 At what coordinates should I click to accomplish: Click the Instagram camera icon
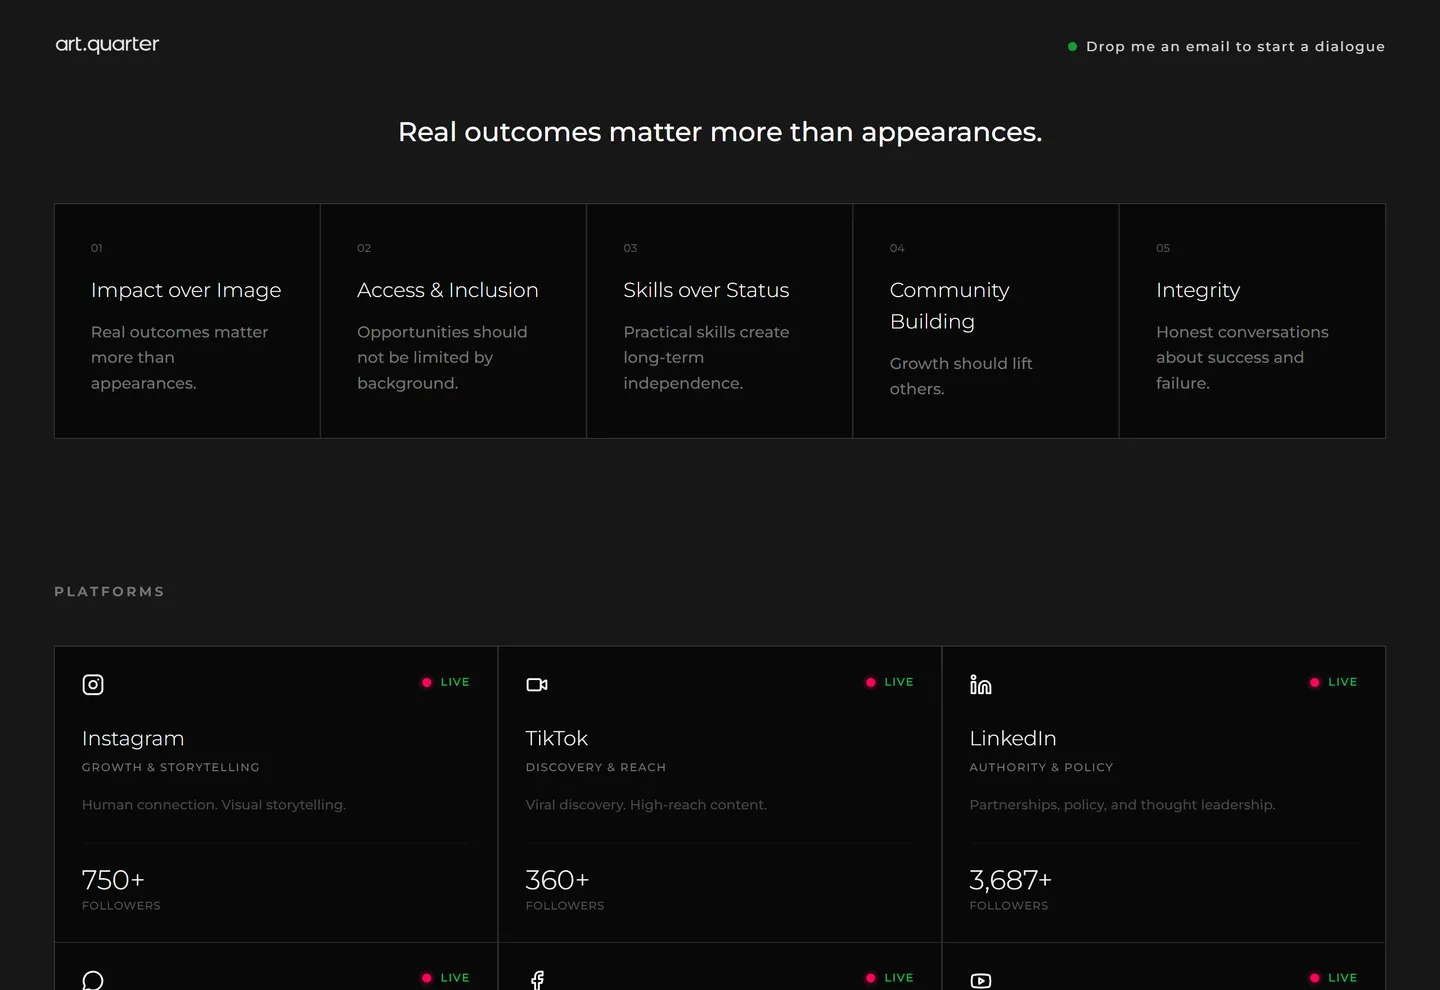[x=93, y=685]
